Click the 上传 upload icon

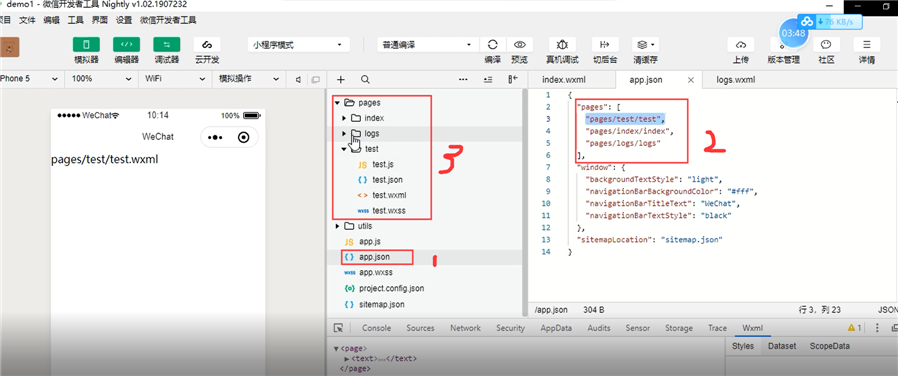point(740,45)
